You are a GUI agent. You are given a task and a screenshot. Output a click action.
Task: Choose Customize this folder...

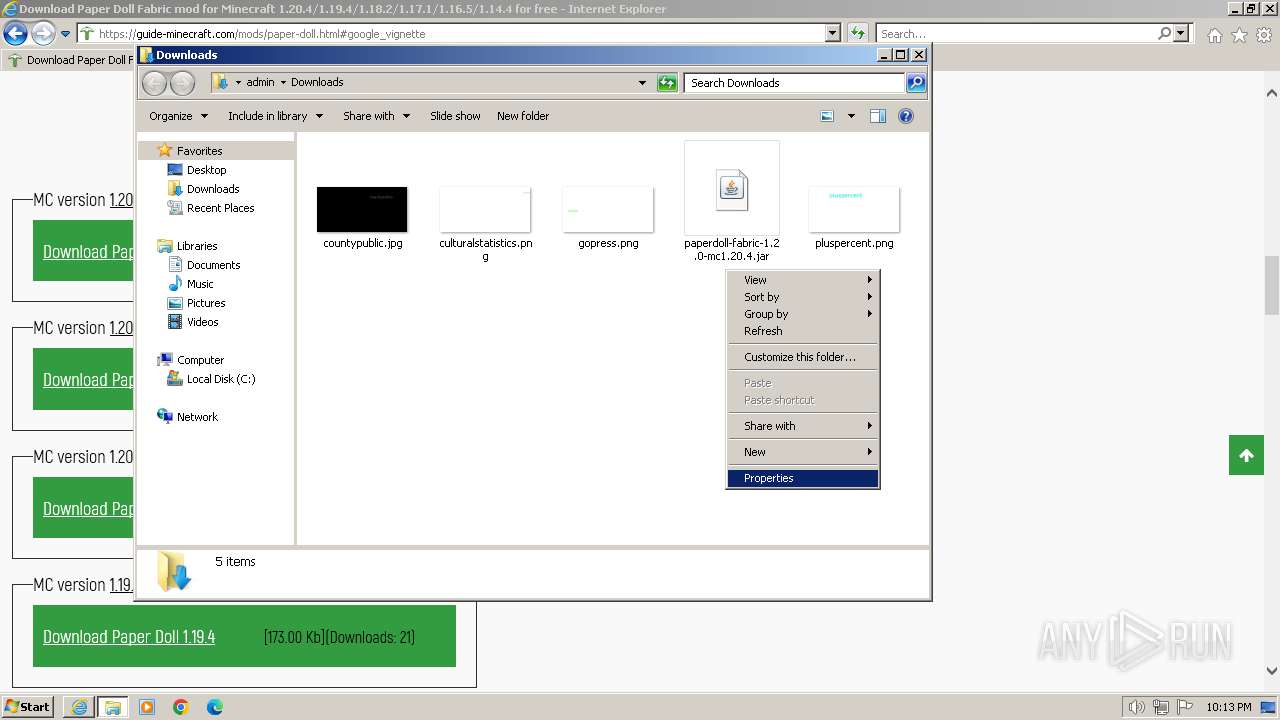(x=803, y=357)
